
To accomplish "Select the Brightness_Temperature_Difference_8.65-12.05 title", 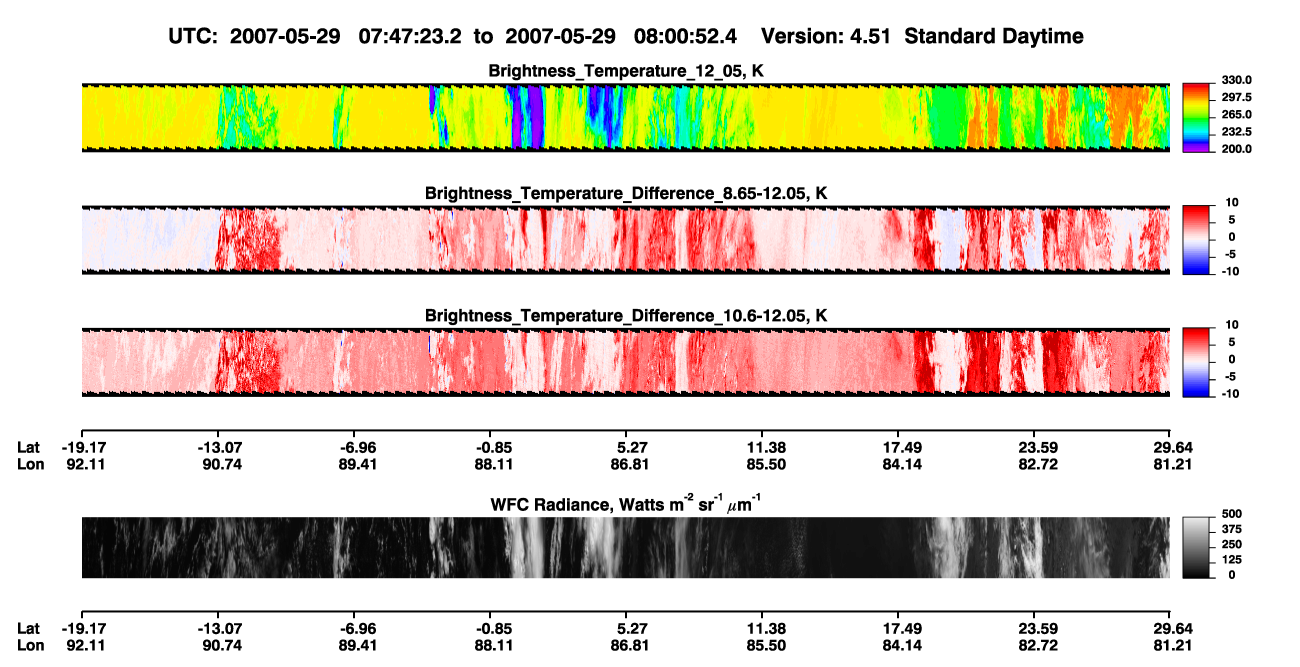I will 625,193.
